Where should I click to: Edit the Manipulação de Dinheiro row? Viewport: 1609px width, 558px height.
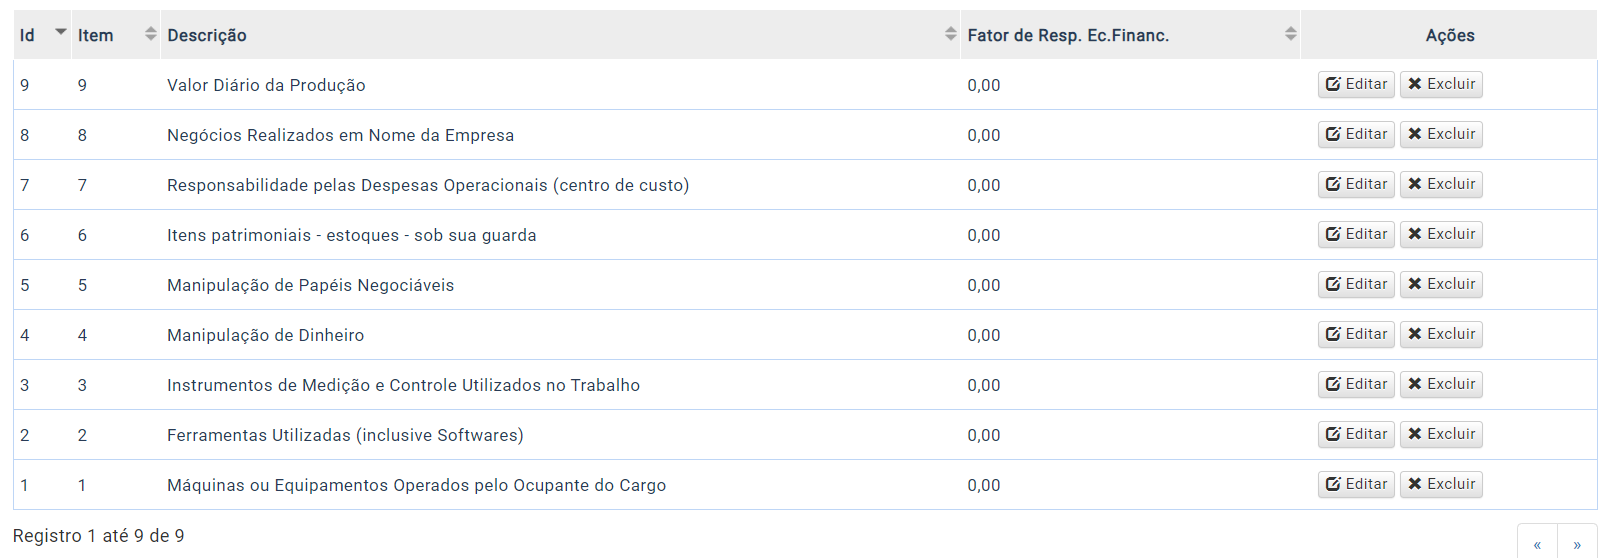point(1356,334)
